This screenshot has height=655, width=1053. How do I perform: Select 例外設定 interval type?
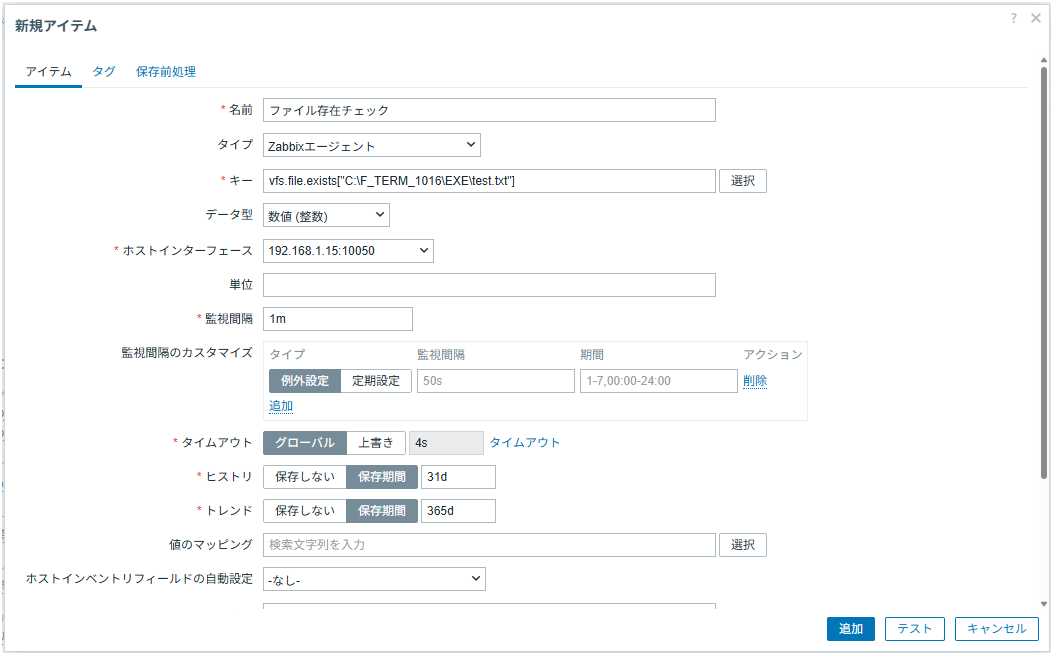click(305, 381)
